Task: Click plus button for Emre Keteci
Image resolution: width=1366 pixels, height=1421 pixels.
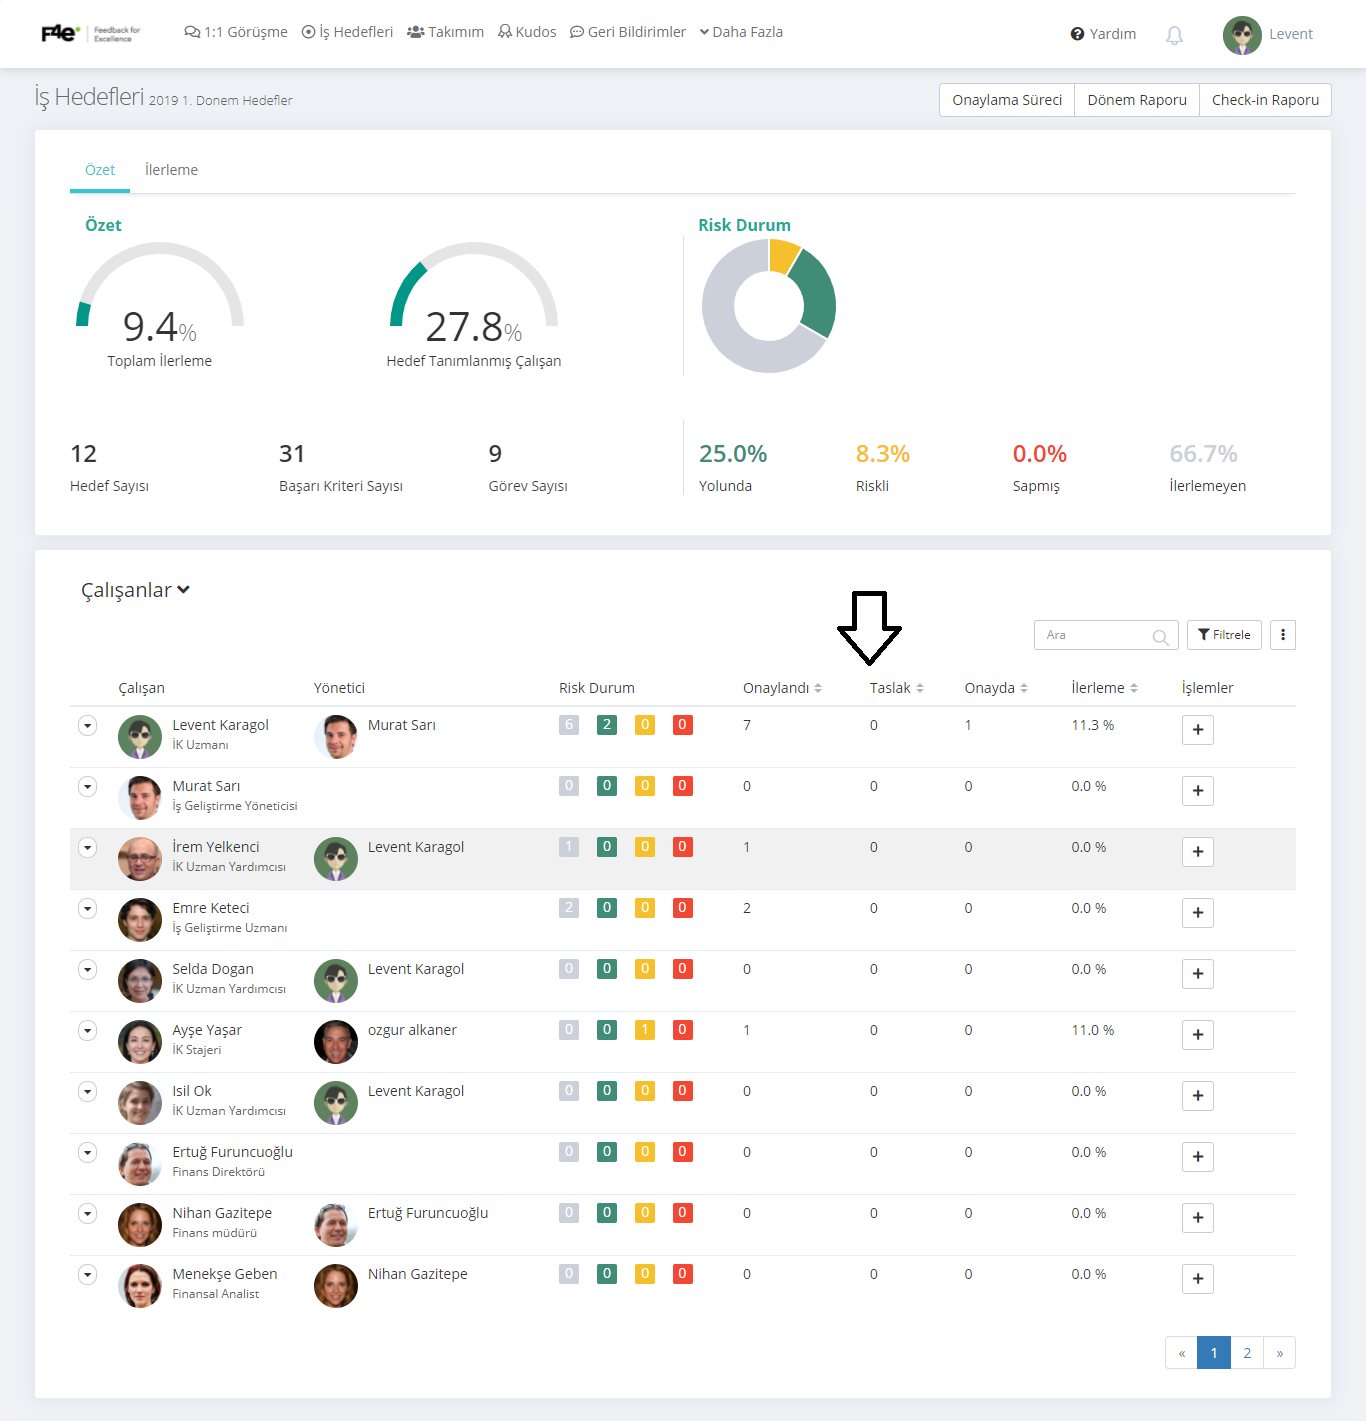Action: (x=1198, y=913)
